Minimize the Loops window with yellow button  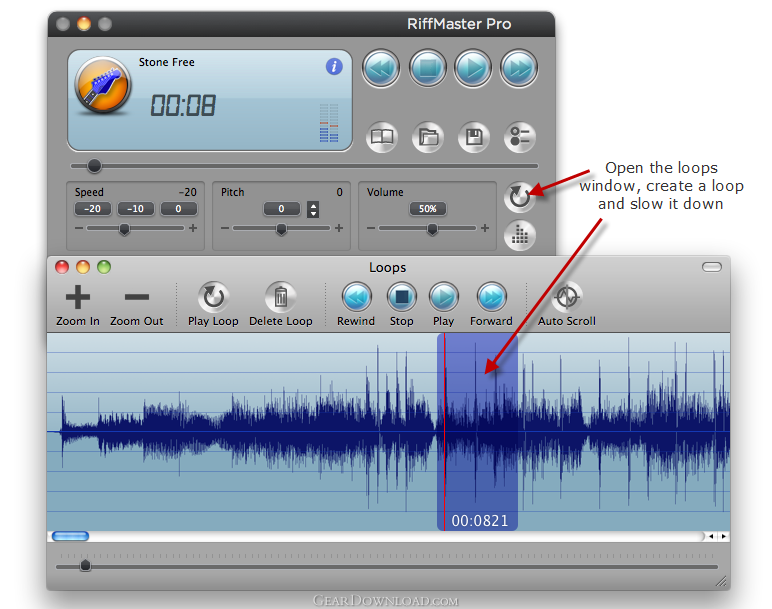coord(83,267)
